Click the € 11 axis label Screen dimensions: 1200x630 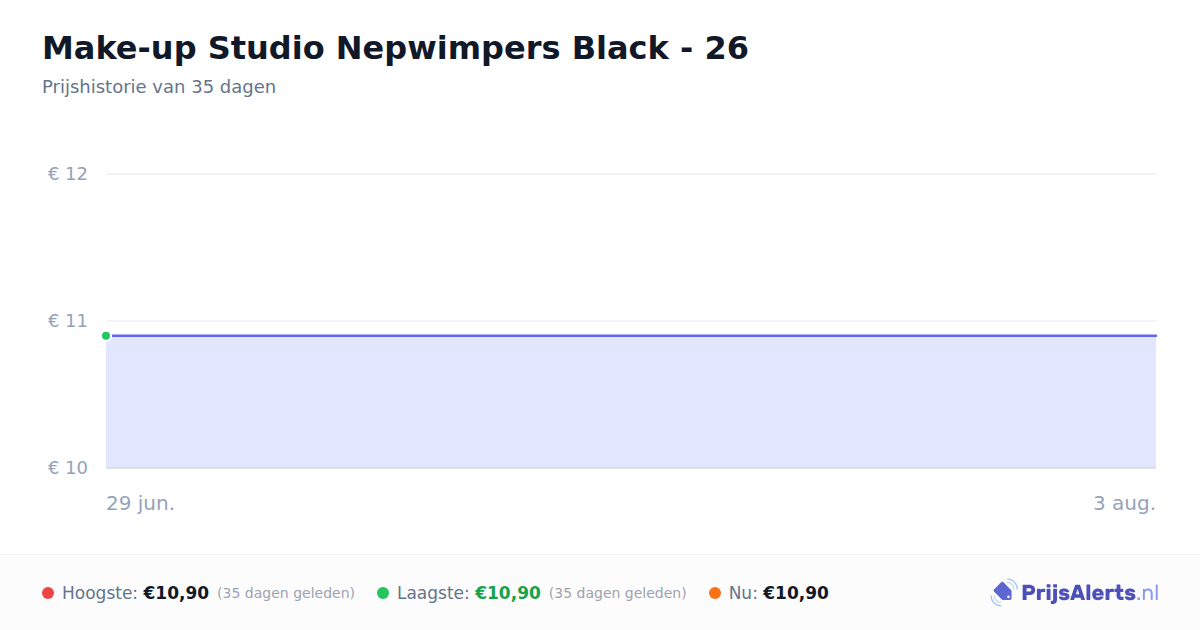(68, 321)
